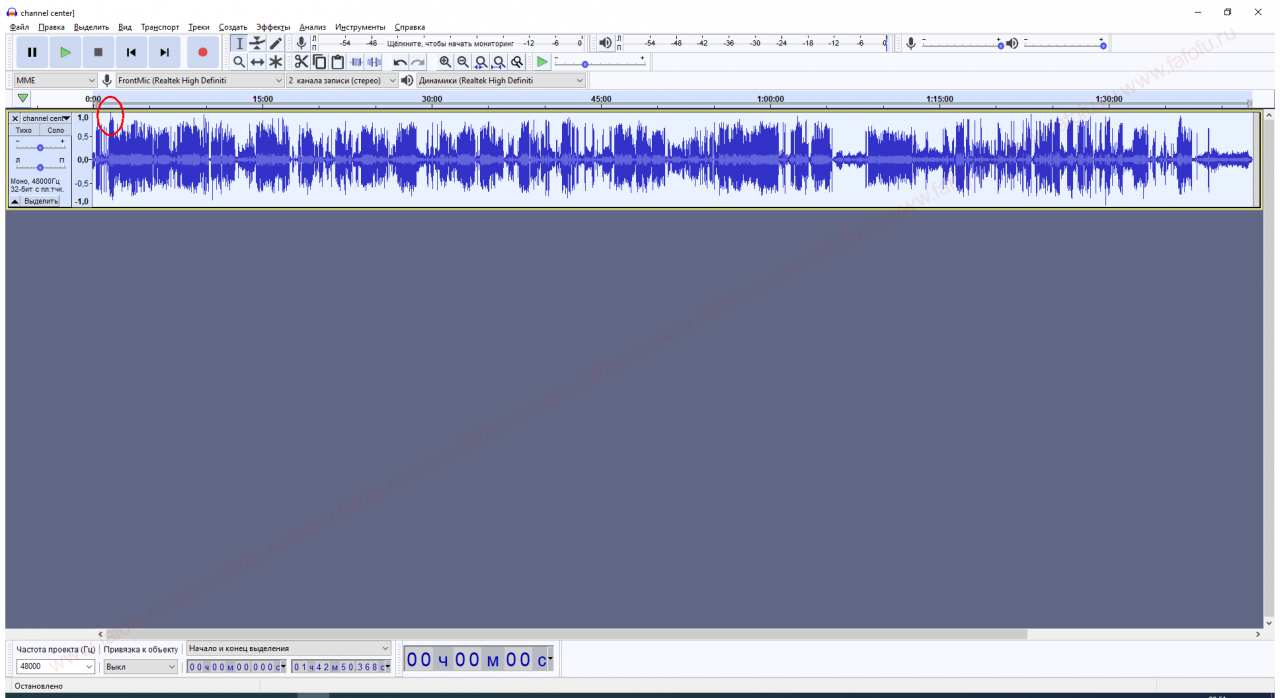Undo the last action with the Undo arrow
Viewport: 1280px width, 698px height.
[400, 62]
